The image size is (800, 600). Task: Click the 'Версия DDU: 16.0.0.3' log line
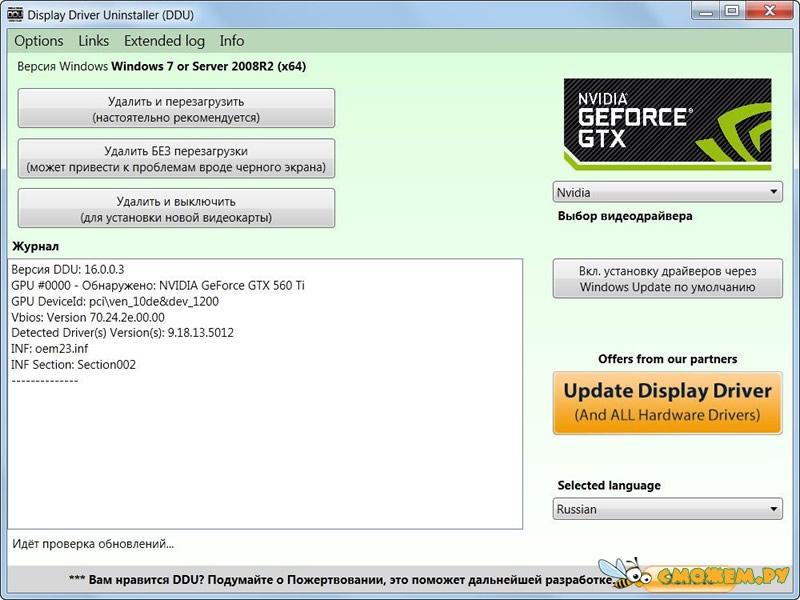[x=68, y=269]
